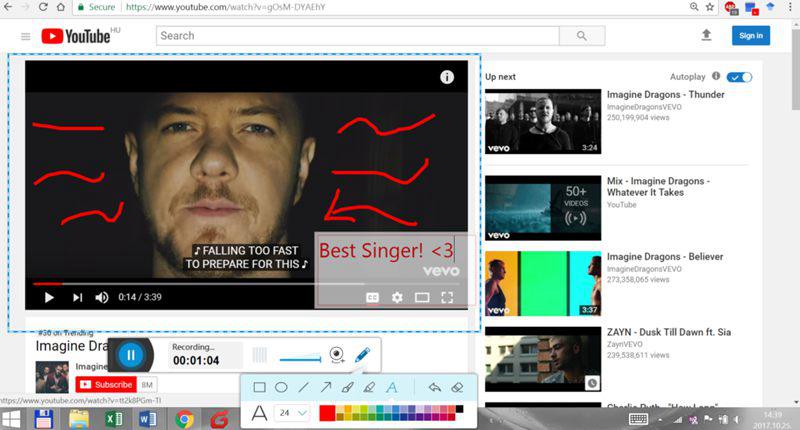This screenshot has height=430, width=800.
Task: Select the paintbrush drawing tool
Action: pyautogui.click(x=347, y=387)
